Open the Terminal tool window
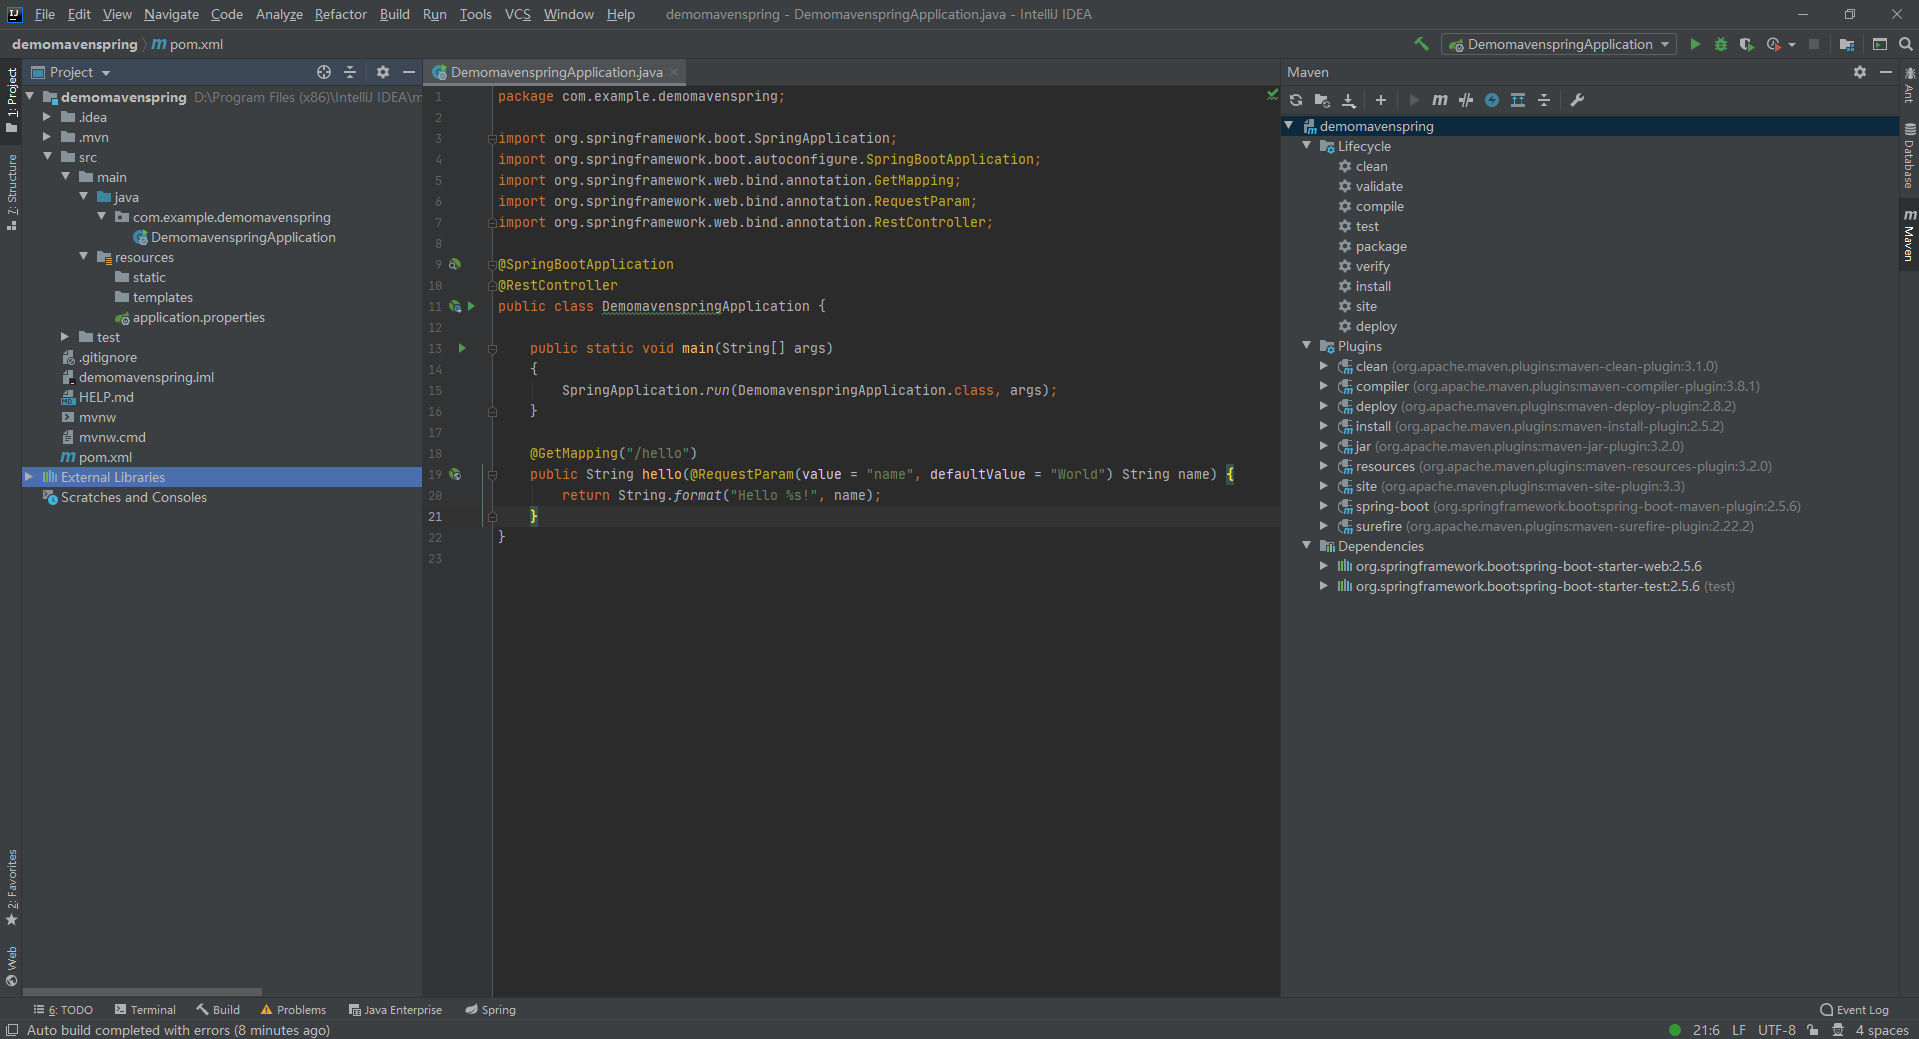The width and height of the screenshot is (1919, 1039). pos(145,1010)
